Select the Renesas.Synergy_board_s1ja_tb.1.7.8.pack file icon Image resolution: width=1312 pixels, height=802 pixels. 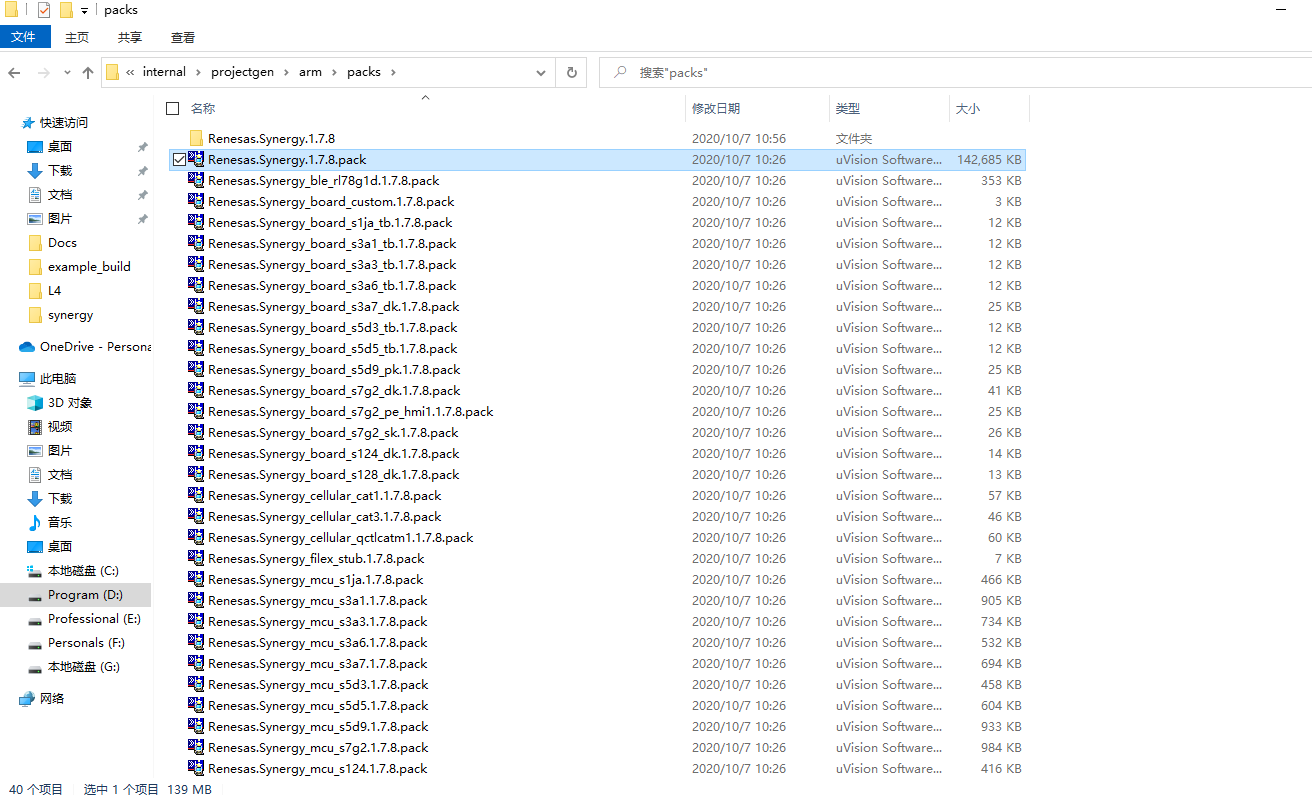196,223
